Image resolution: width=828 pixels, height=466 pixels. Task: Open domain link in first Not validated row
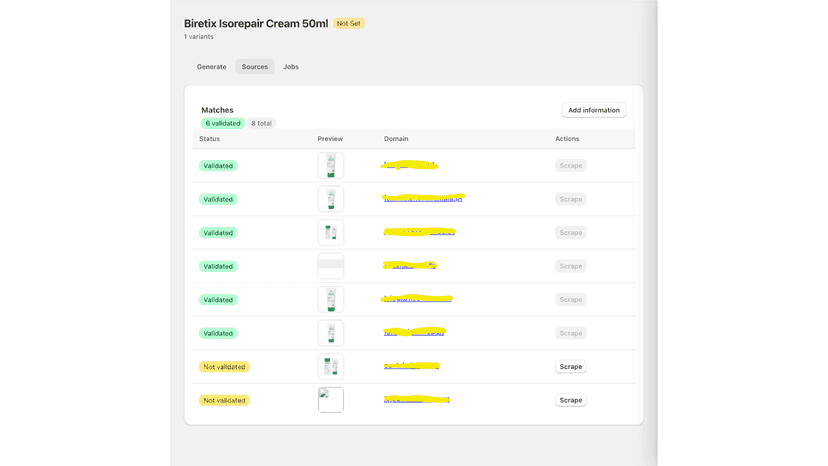411,366
